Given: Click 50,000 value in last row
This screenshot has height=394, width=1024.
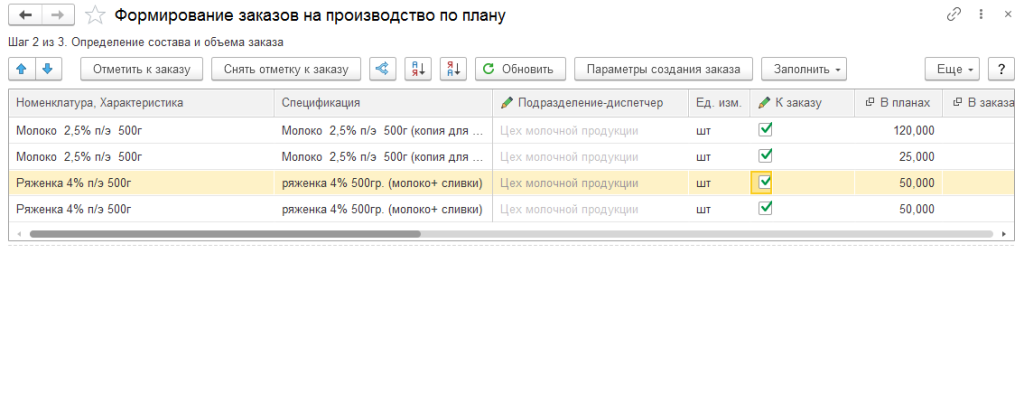Looking at the screenshot, I should tap(917, 209).
